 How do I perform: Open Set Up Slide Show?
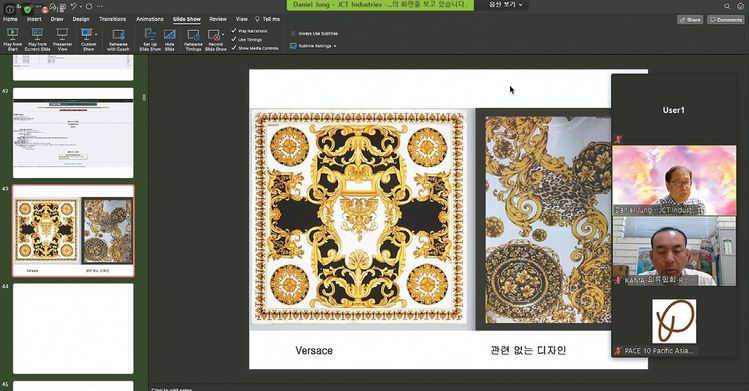(150, 39)
